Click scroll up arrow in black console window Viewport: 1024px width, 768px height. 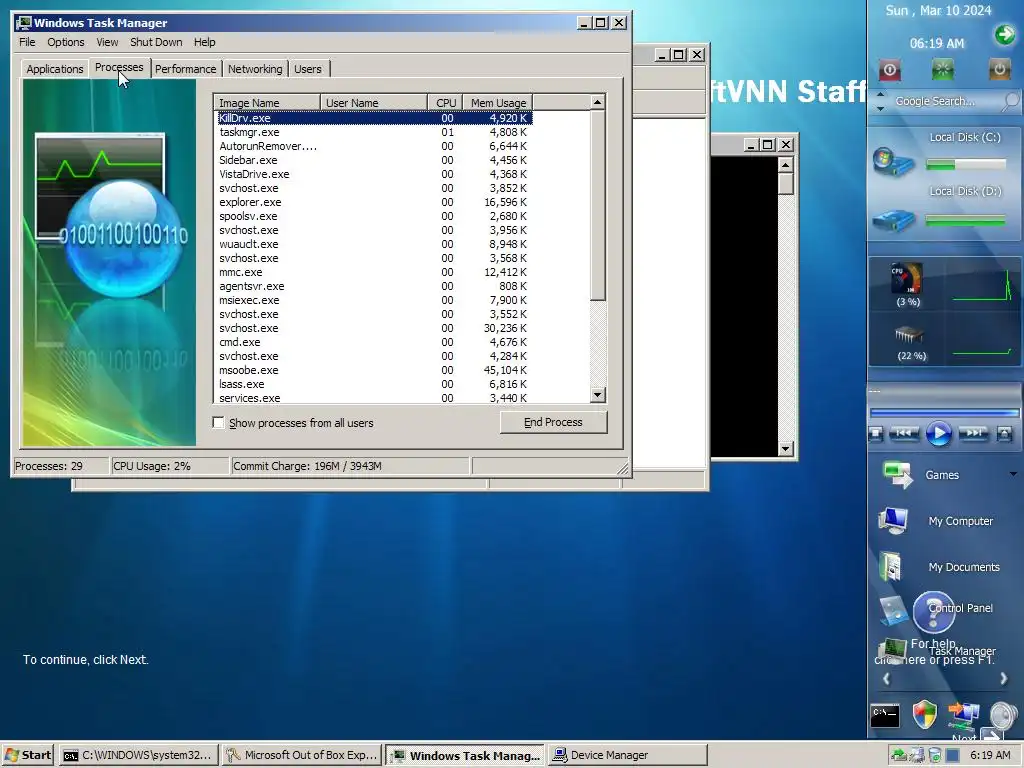point(786,164)
